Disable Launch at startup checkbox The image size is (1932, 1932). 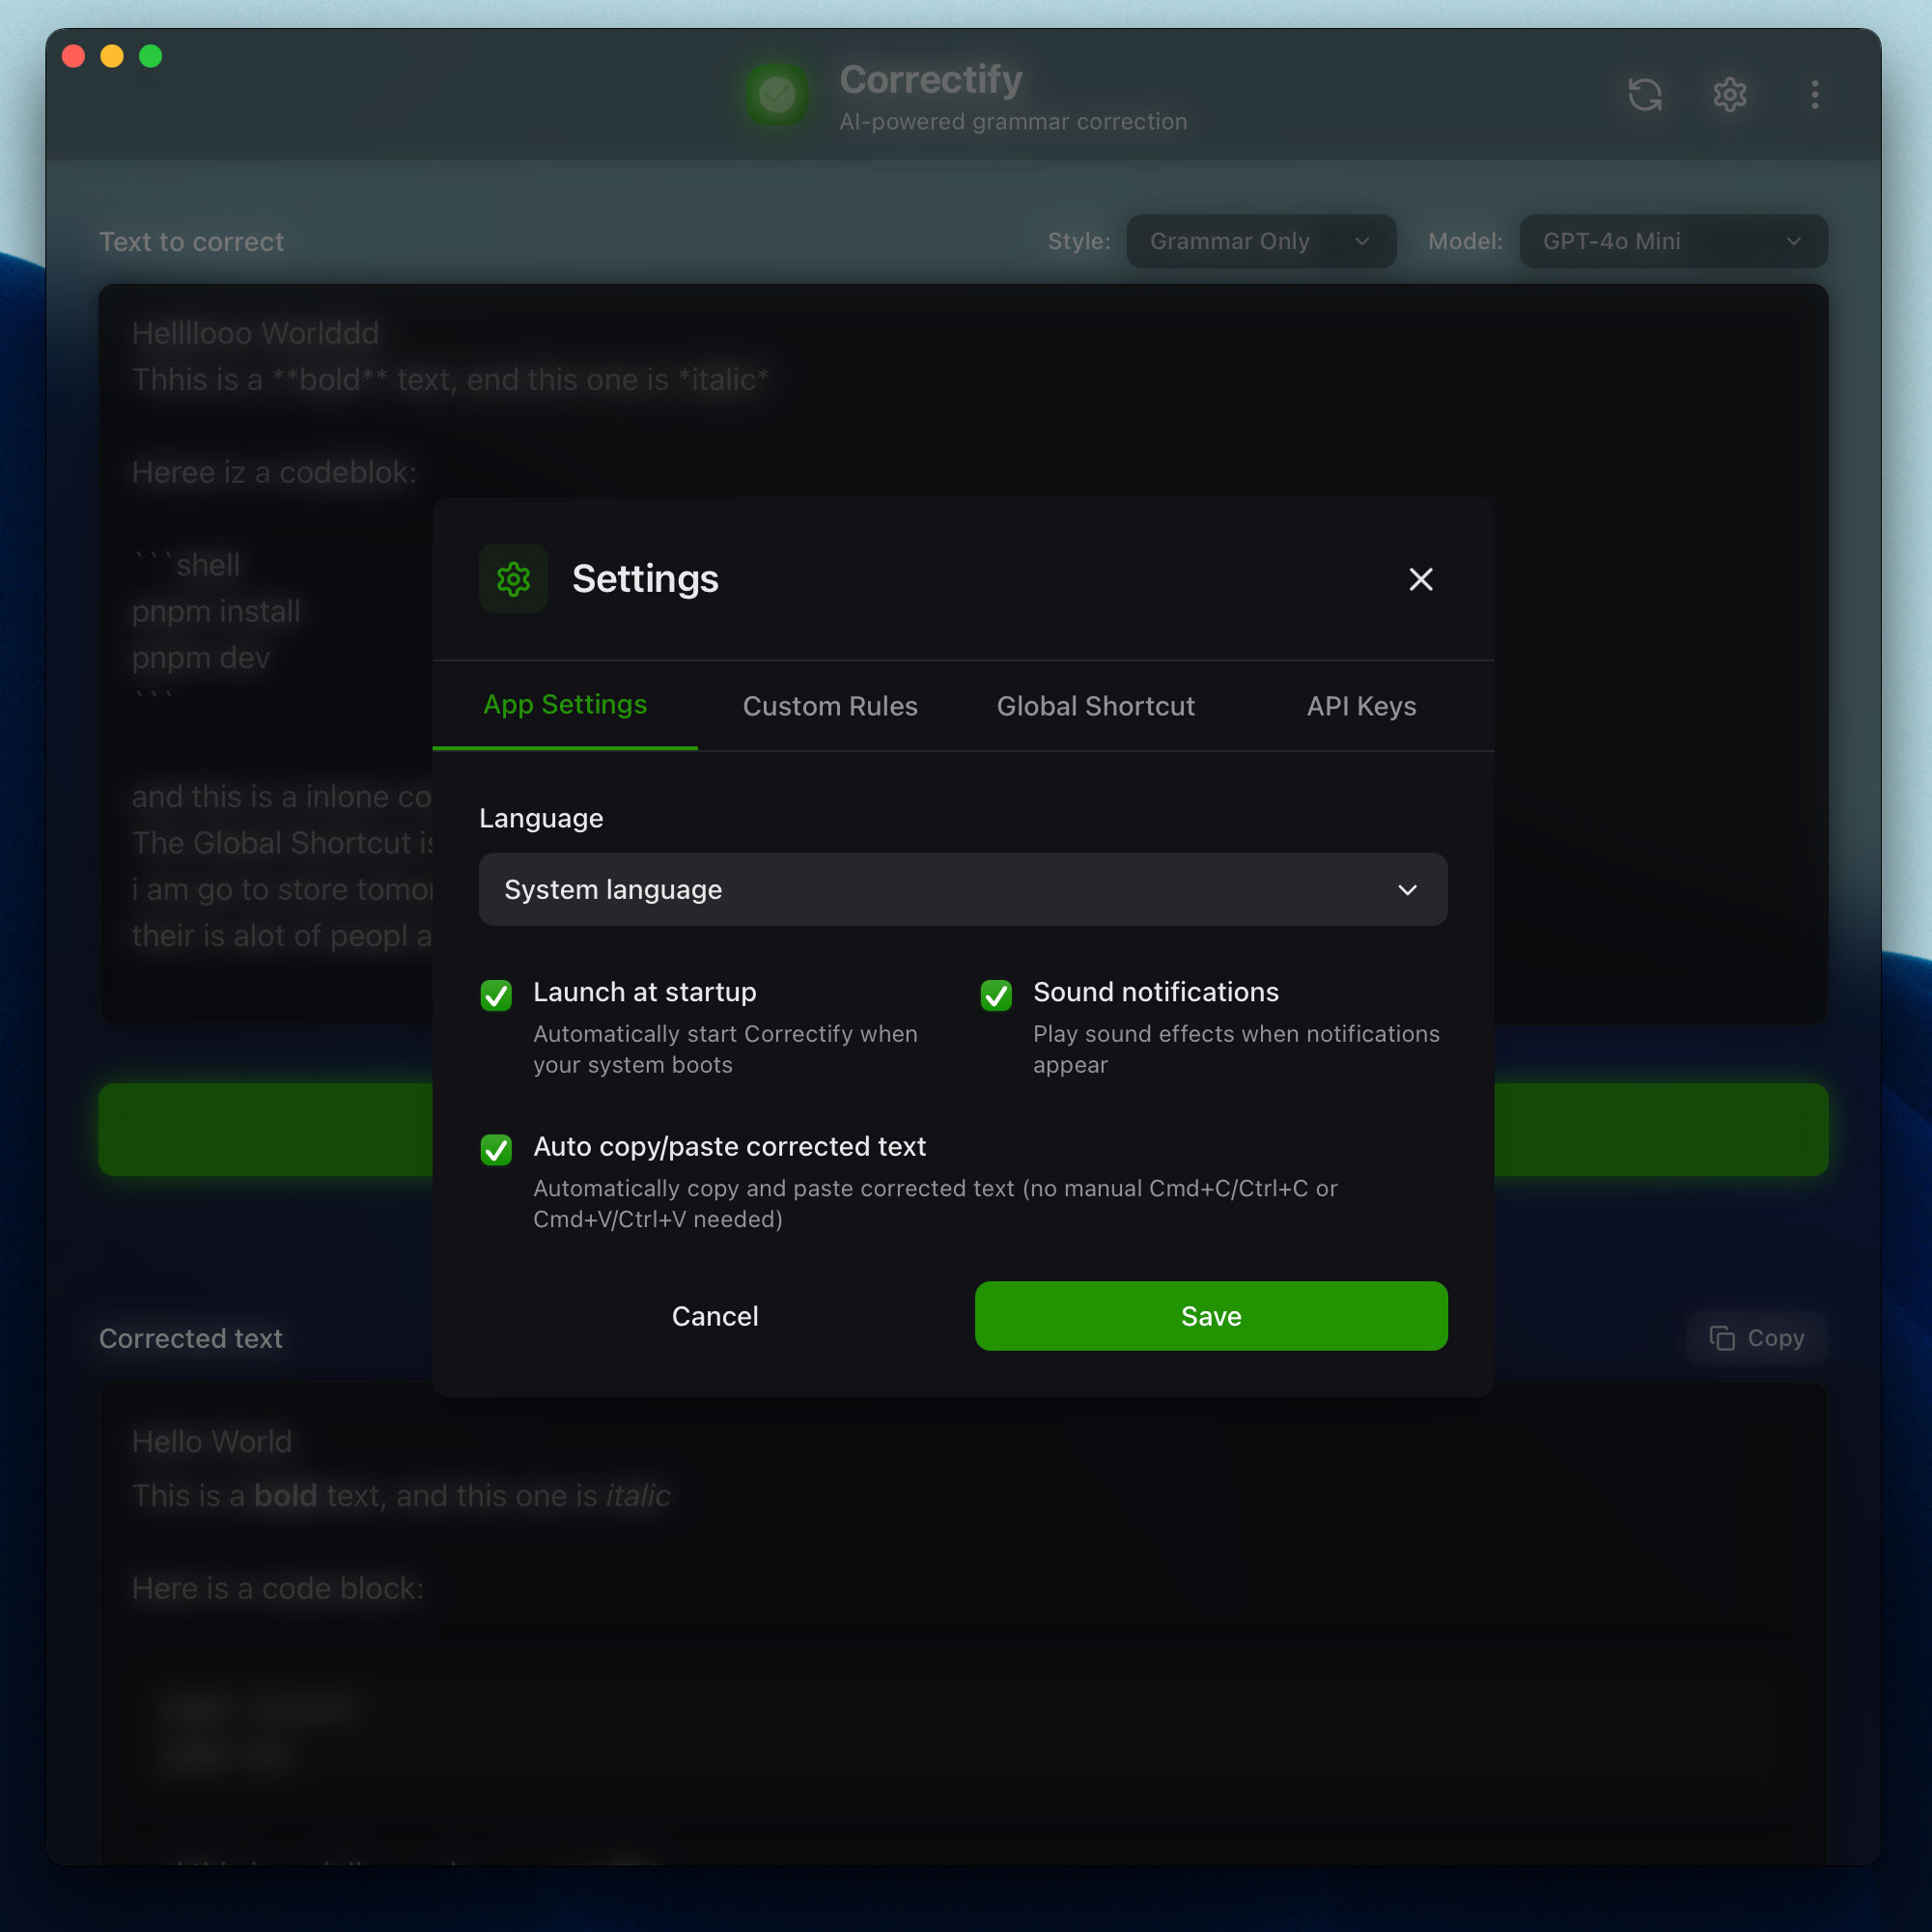coord(496,995)
